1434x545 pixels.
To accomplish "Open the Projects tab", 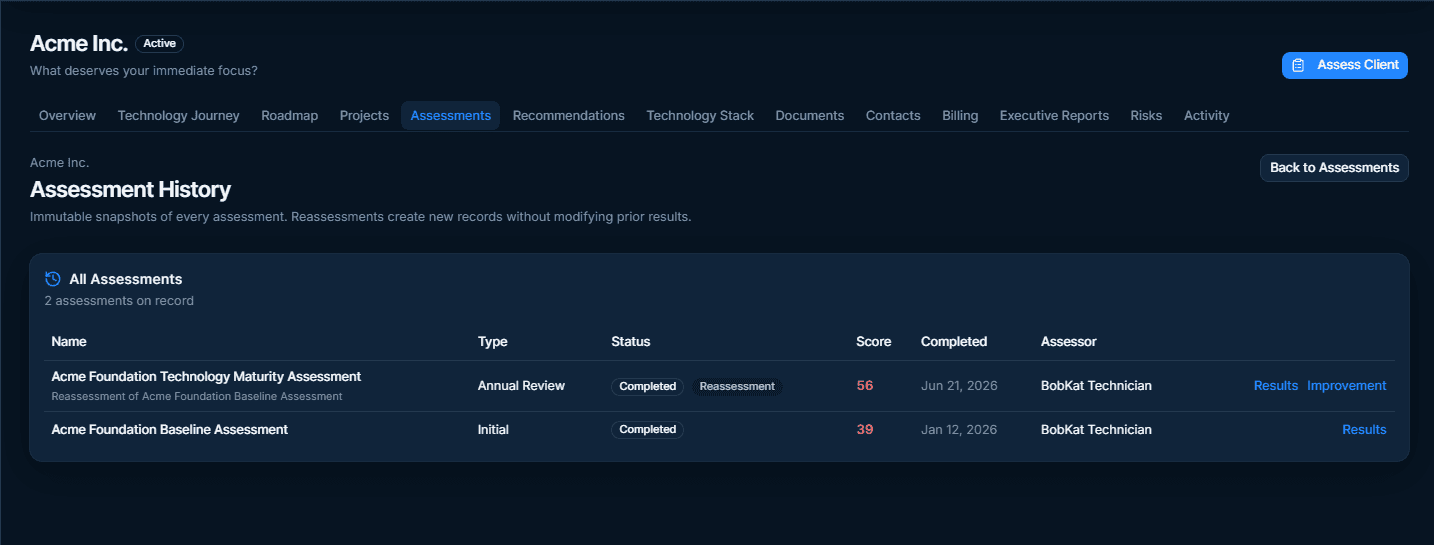I will pos(364,115).
